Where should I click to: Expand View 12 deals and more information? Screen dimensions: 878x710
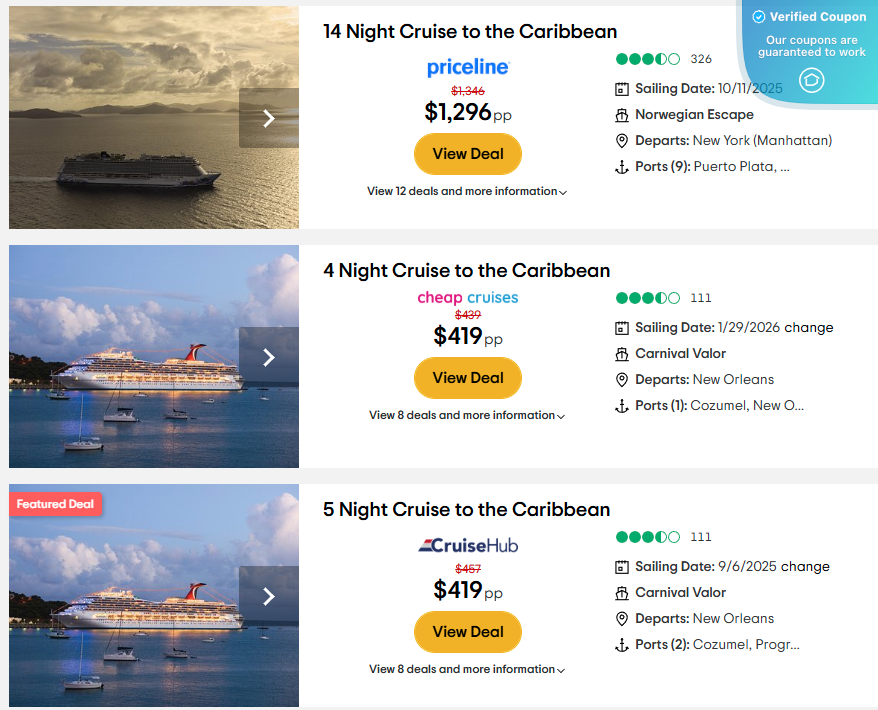467,191
